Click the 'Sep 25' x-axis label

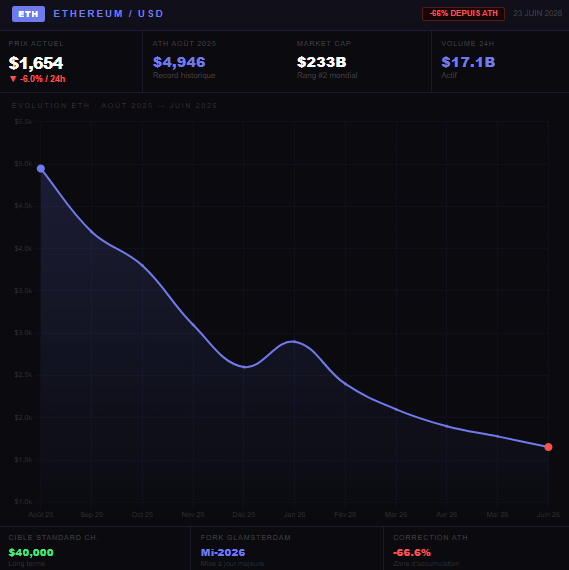[92, 515]
